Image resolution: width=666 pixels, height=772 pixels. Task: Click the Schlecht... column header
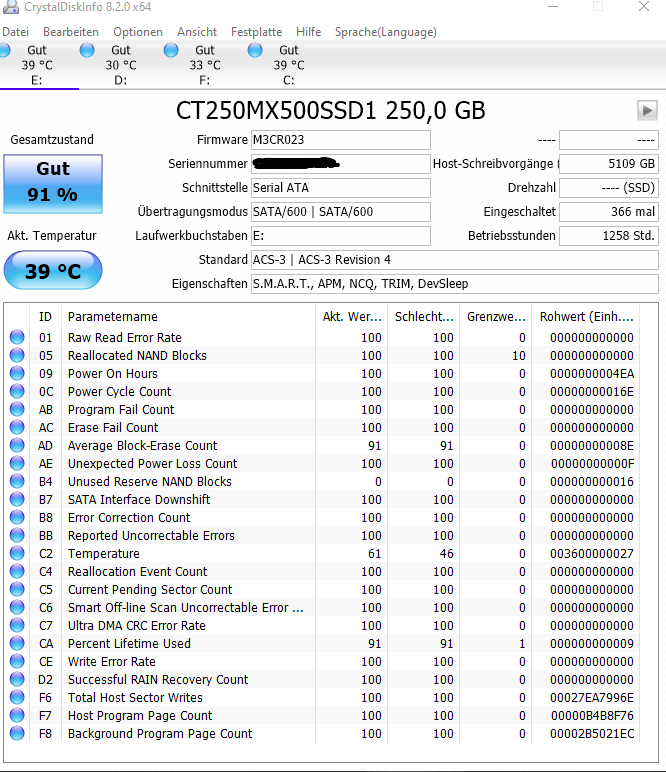click(x=424, y=317)
